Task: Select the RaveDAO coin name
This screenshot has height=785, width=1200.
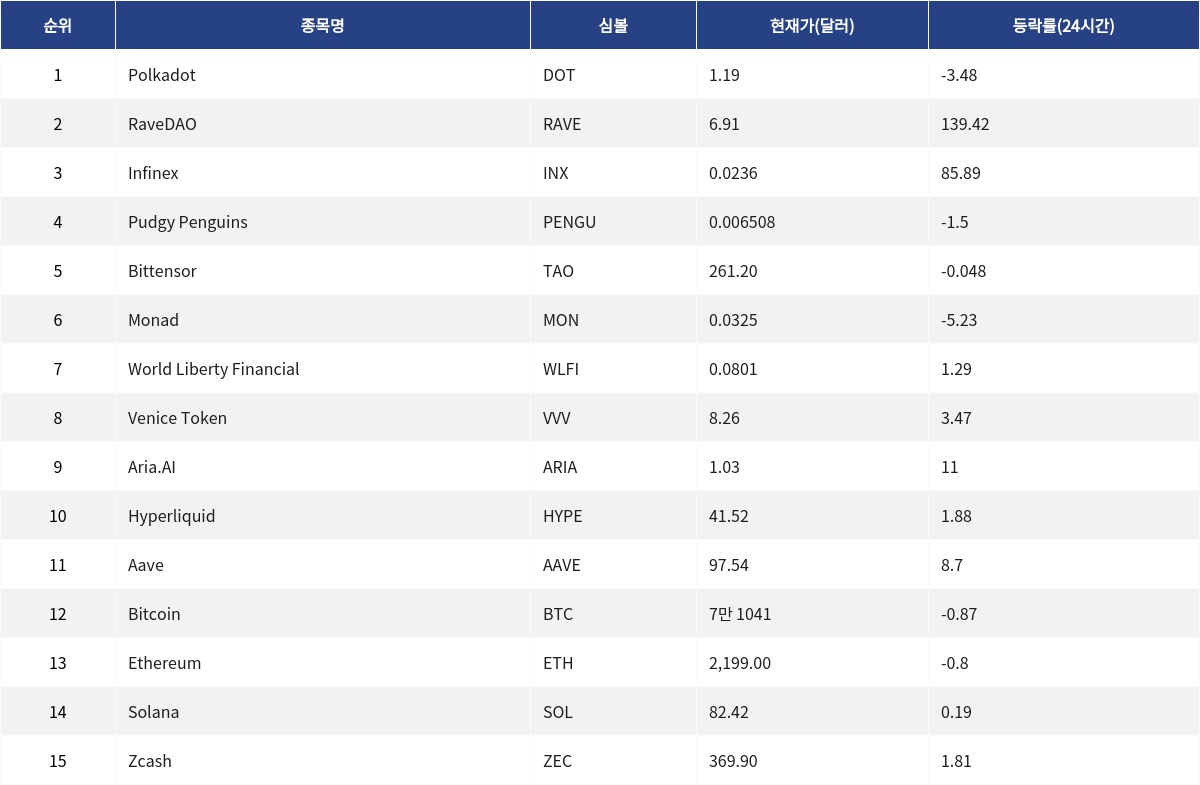Action: pyautogui.click(x=162, y=124)
